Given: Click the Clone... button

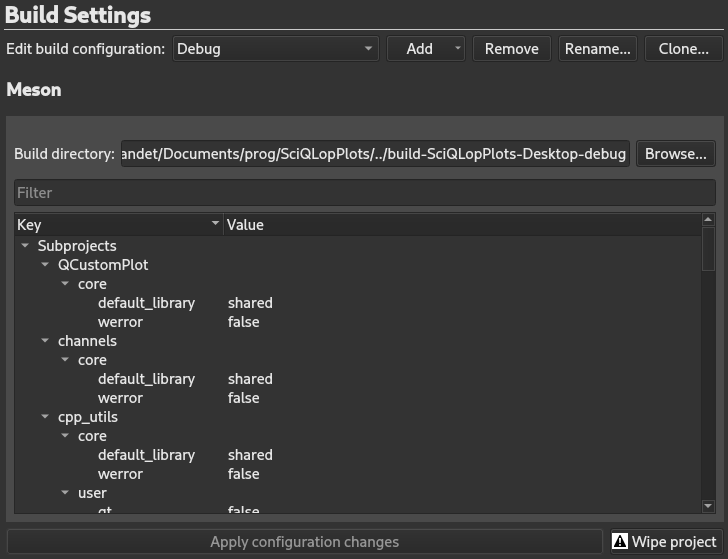Looking at the screenshot, I should pos(684,48).
